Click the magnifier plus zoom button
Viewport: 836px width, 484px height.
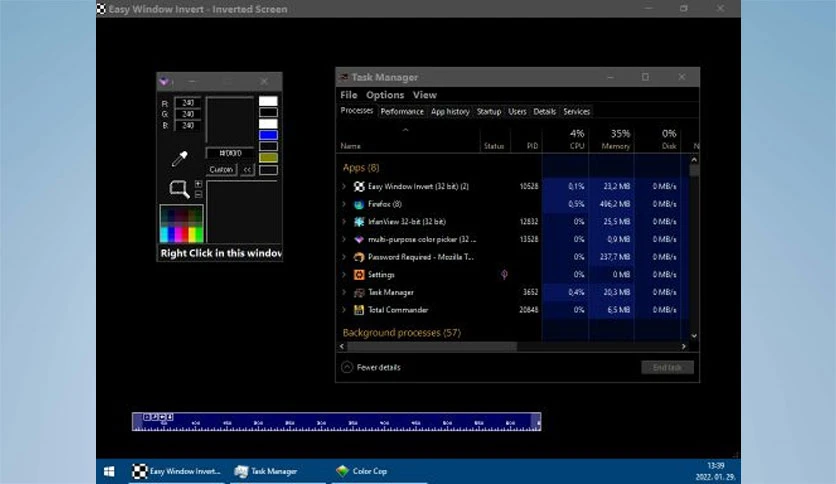[198, 184]
